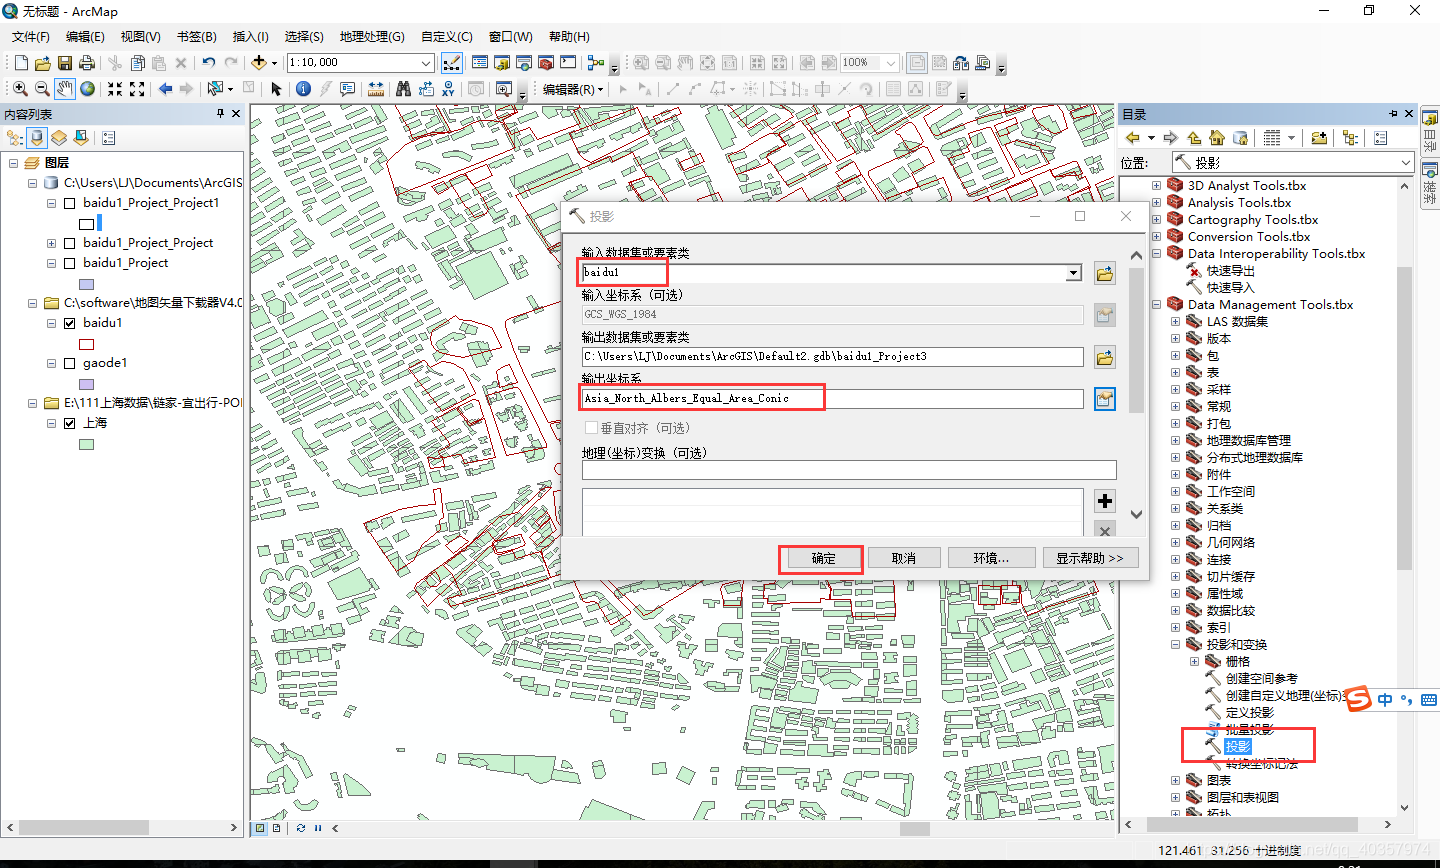Image resolution: width=1440 pixels, height=868 pixels.
Task: Uncheck the 上海 layer
Action: 70,423
